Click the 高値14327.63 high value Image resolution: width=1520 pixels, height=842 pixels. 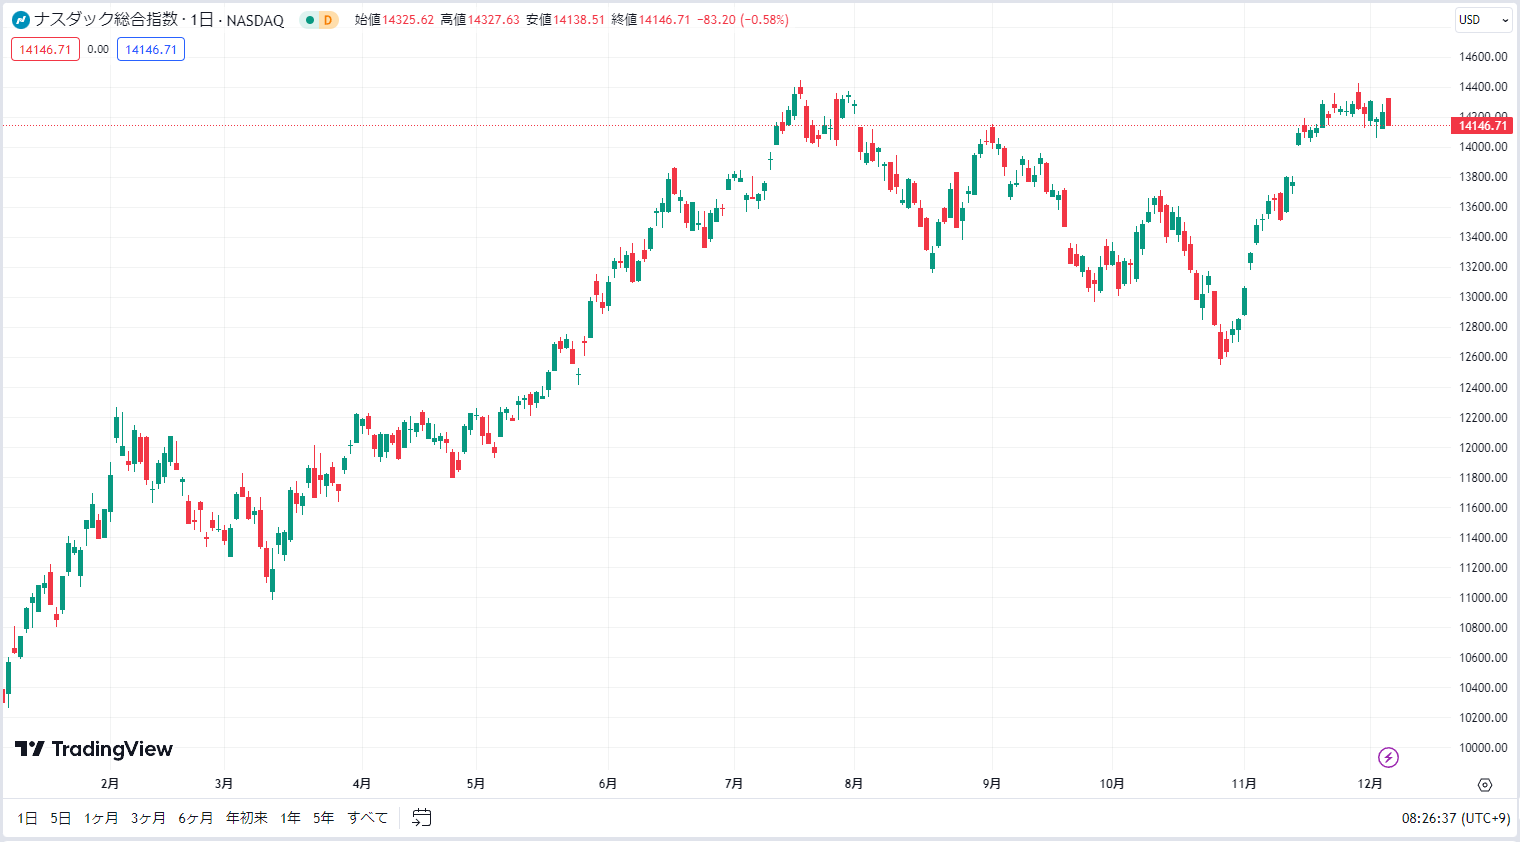(480, 20)
